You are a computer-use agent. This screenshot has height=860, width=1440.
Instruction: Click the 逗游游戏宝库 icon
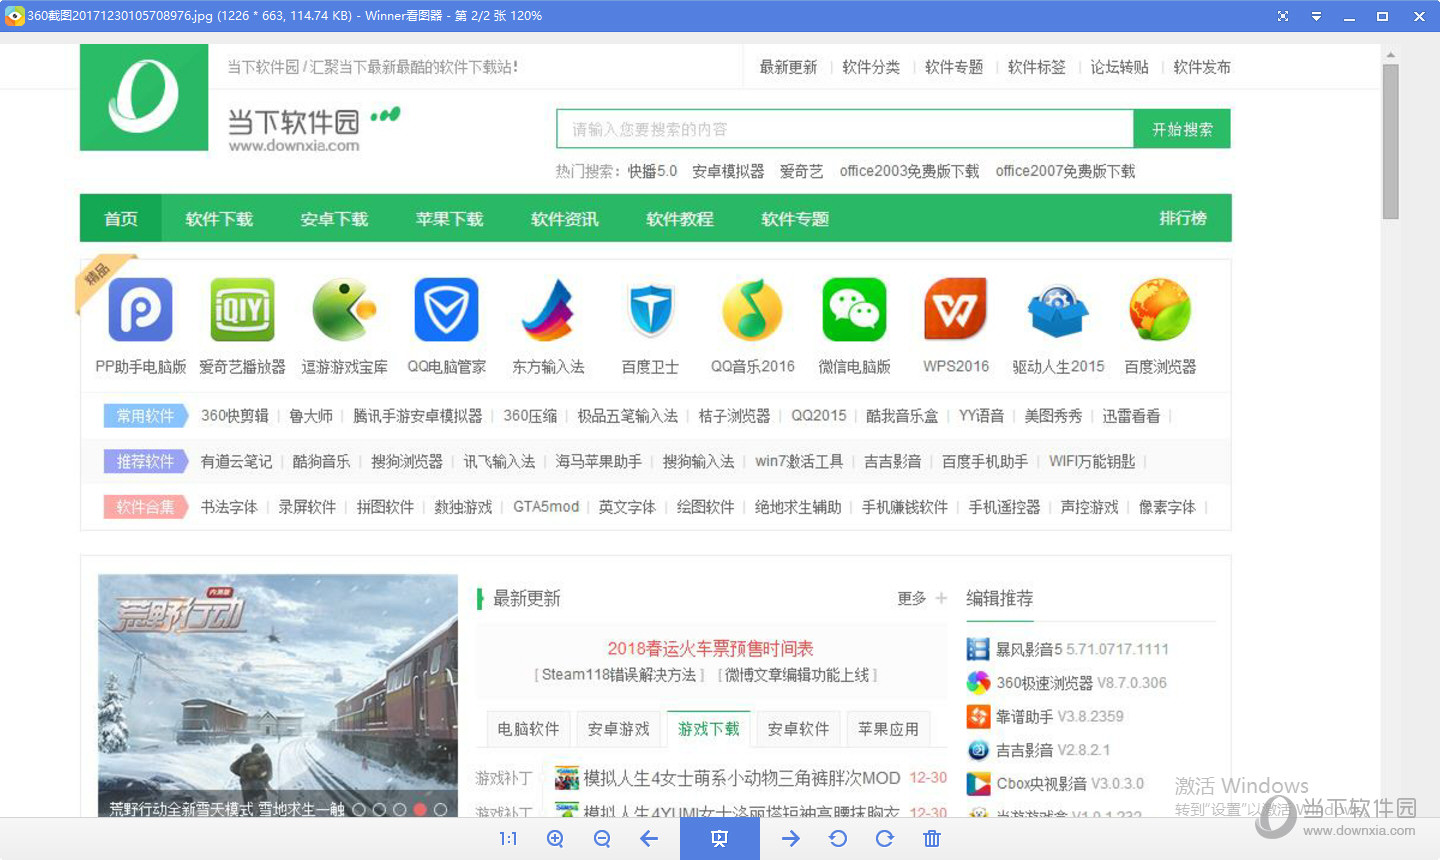point(344,310)
